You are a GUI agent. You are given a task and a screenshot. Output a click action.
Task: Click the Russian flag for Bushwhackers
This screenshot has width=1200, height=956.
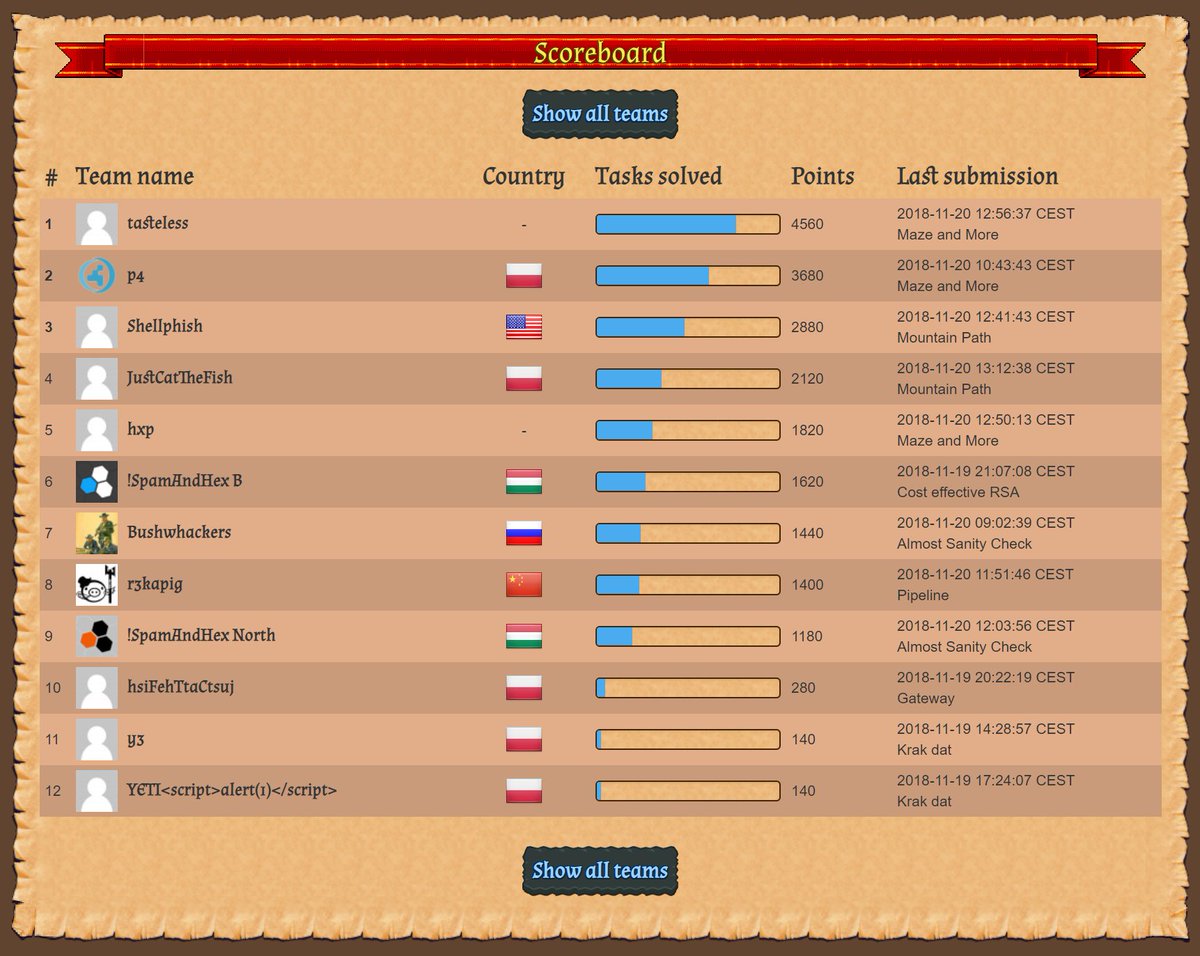524,533
